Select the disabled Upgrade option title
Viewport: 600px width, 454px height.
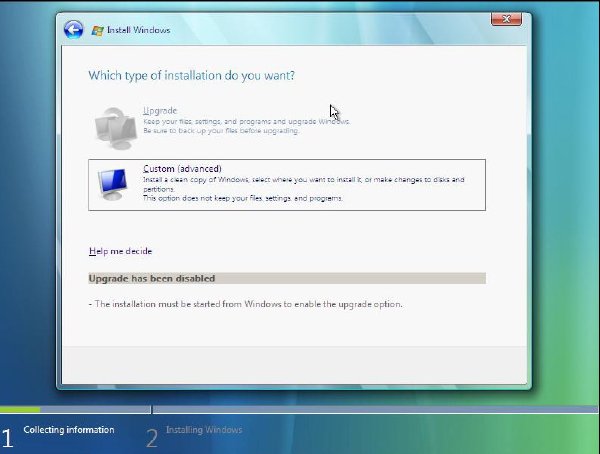point(160,111)
